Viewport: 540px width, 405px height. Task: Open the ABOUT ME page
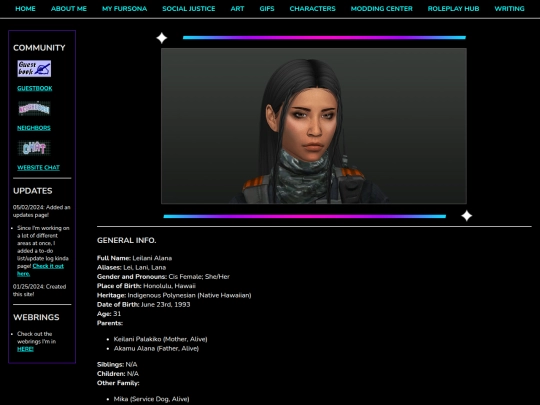[x=69, y=9]
